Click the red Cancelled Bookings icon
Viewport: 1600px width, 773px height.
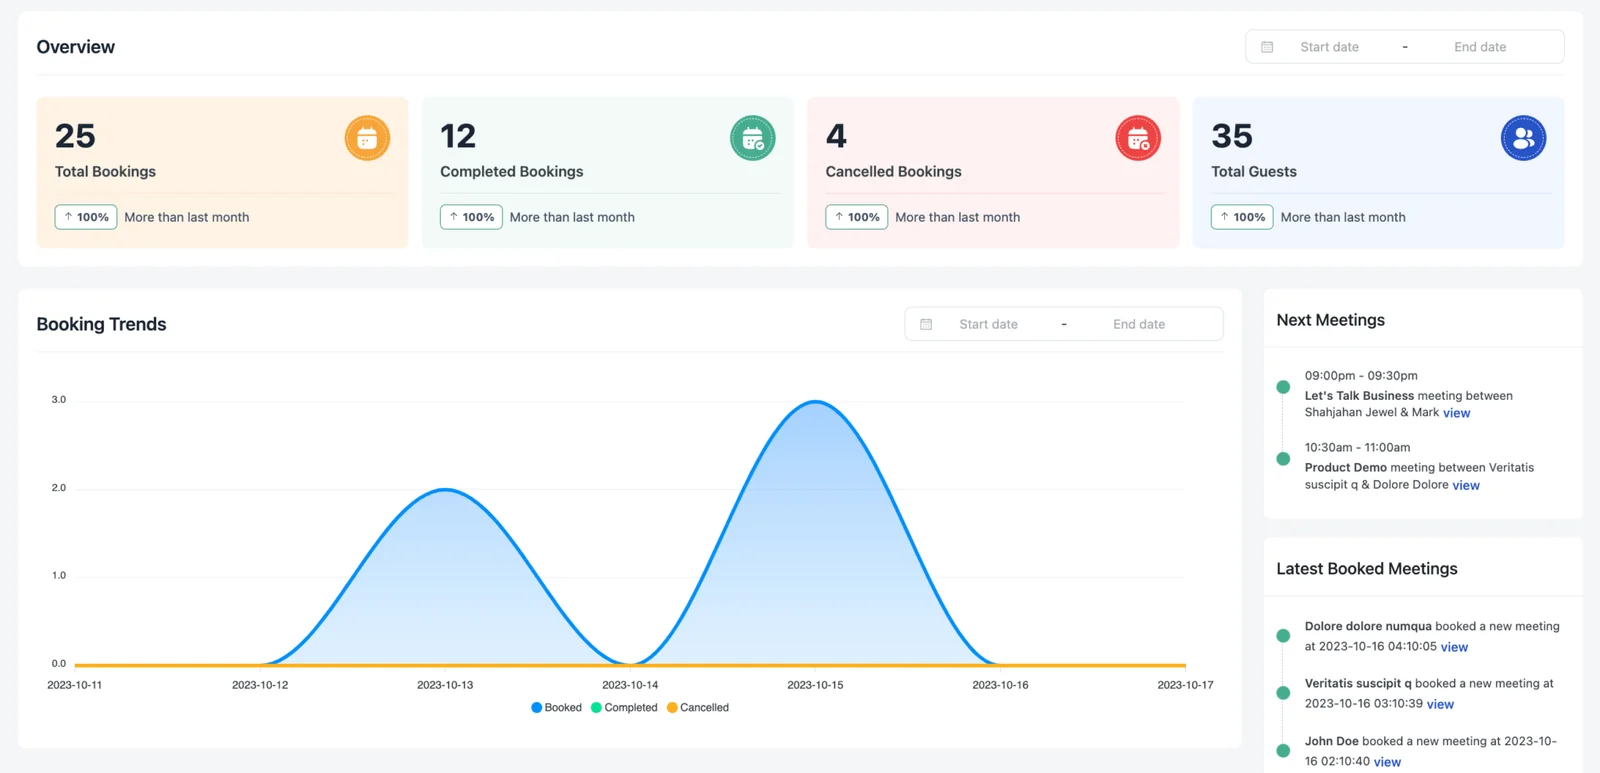tap(1138, 138)
